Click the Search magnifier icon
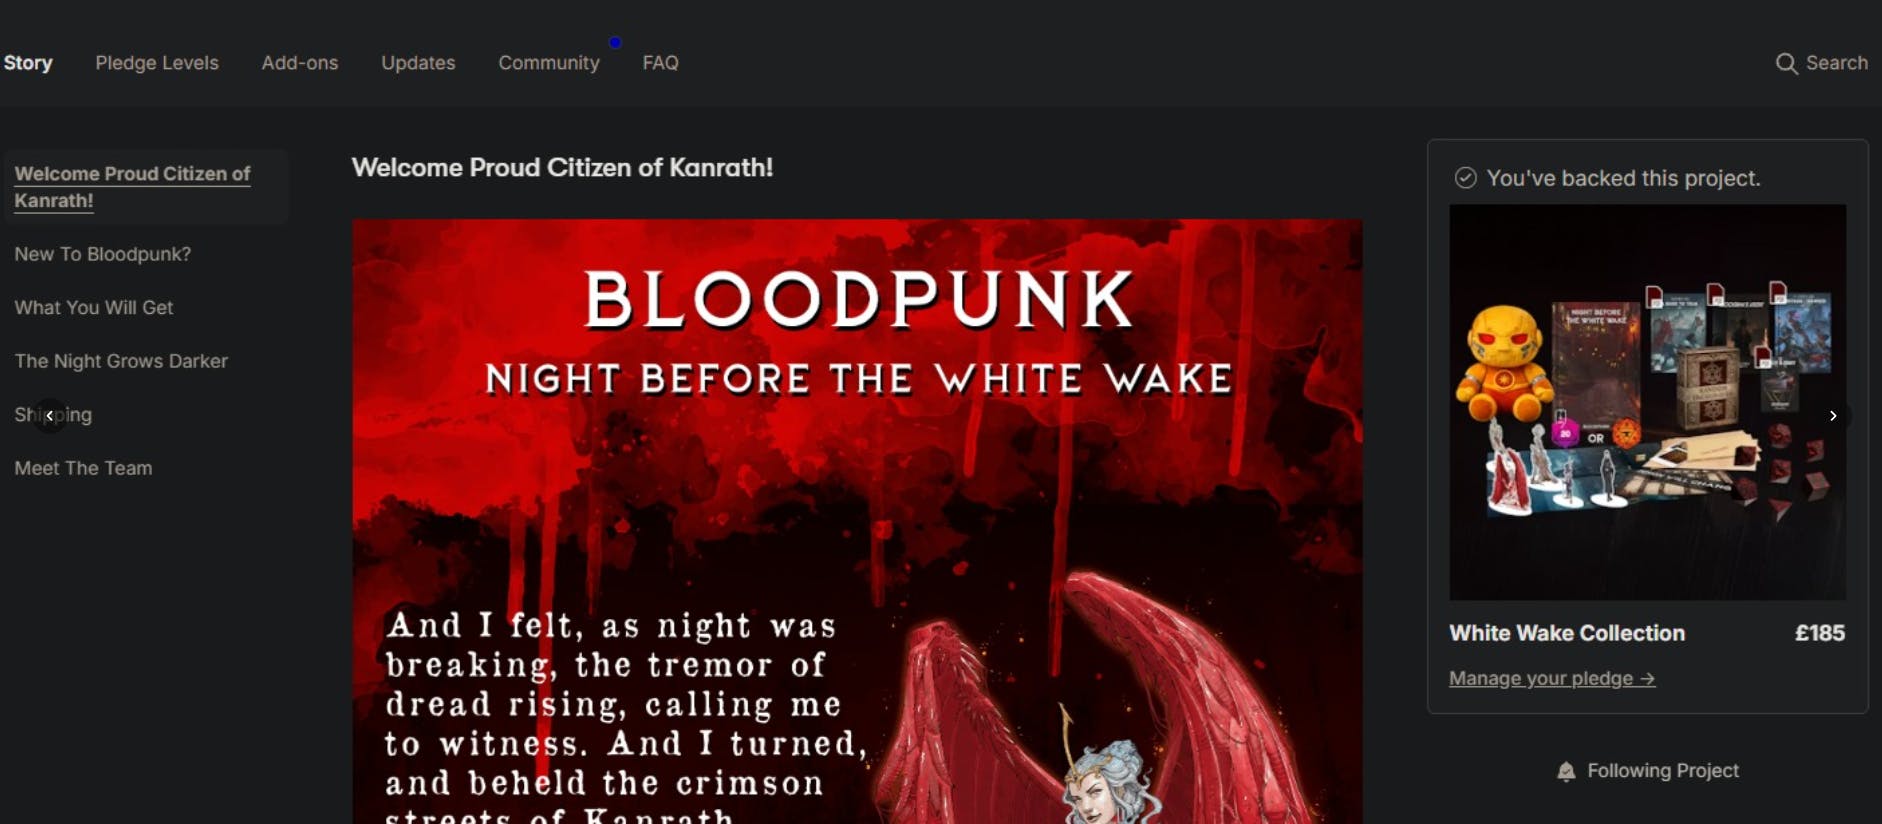Screen dimensions: 1882x824 pos(1786,63)
